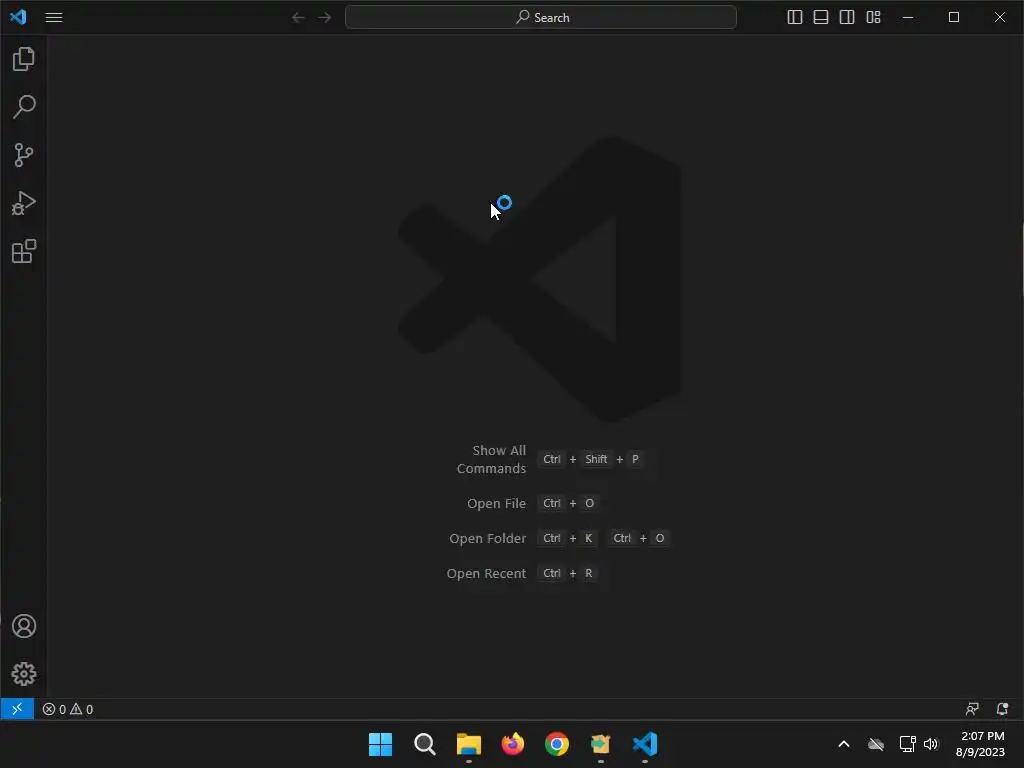This screenshot has height=768, width=1024.
Task: Toggle the bottom panel layout icon
Action: point(821,18)
